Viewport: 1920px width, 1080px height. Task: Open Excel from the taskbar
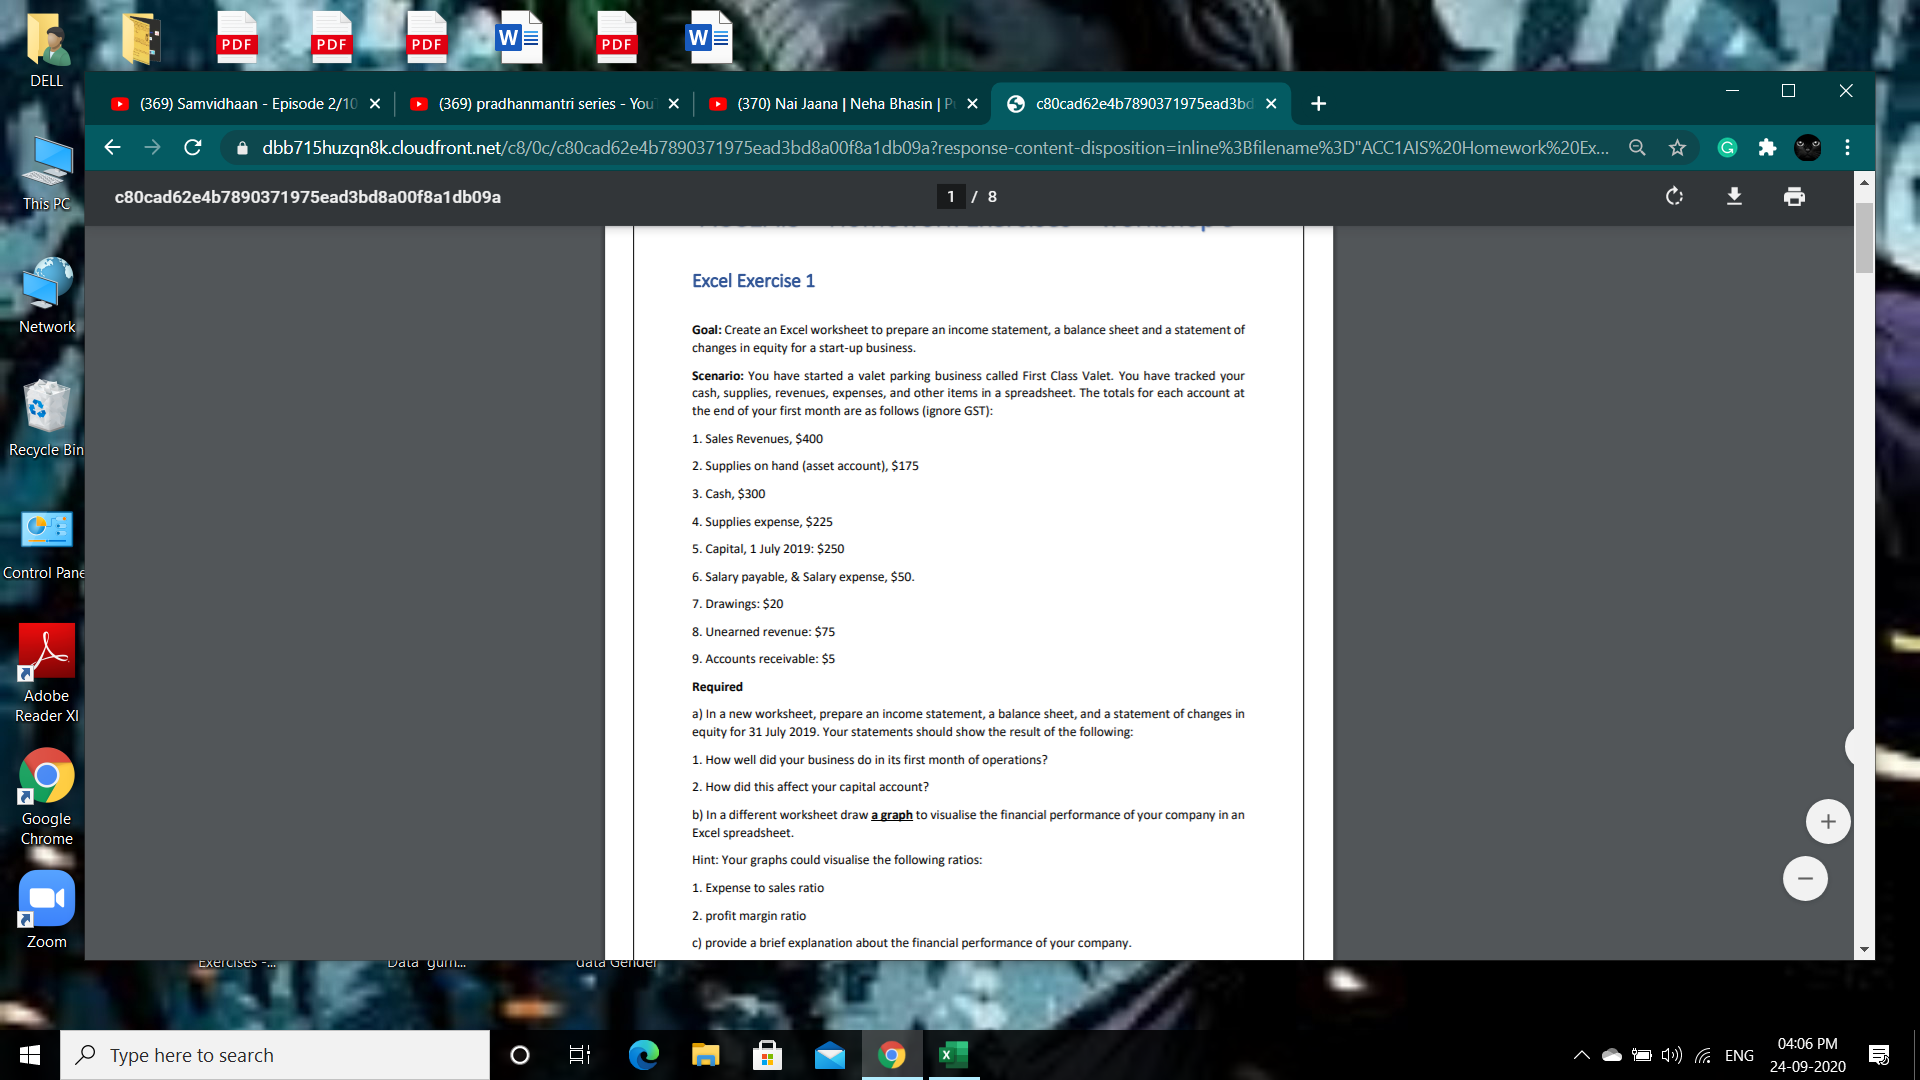click(953, 1055)
